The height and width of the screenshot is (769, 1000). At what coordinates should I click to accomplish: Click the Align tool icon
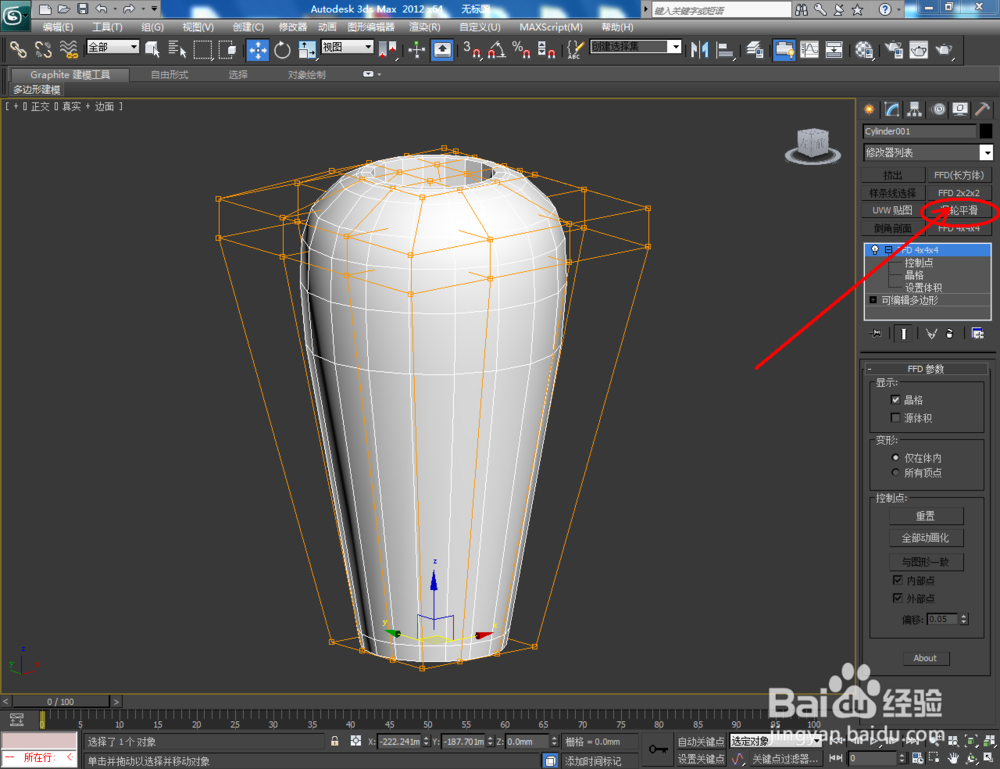click(725, 49)
